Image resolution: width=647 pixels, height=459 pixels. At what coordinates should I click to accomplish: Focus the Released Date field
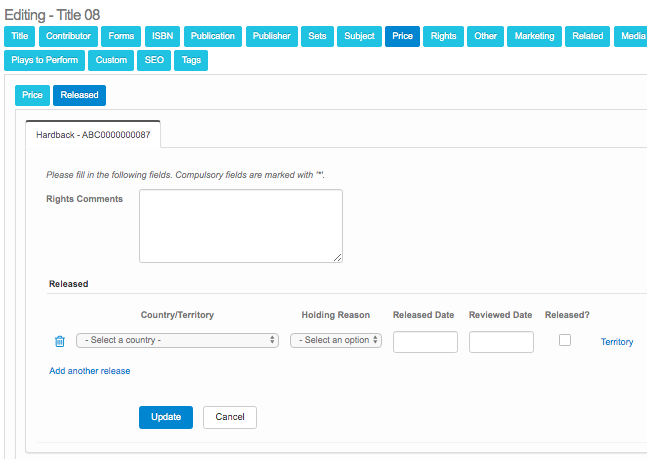[425, 342]
